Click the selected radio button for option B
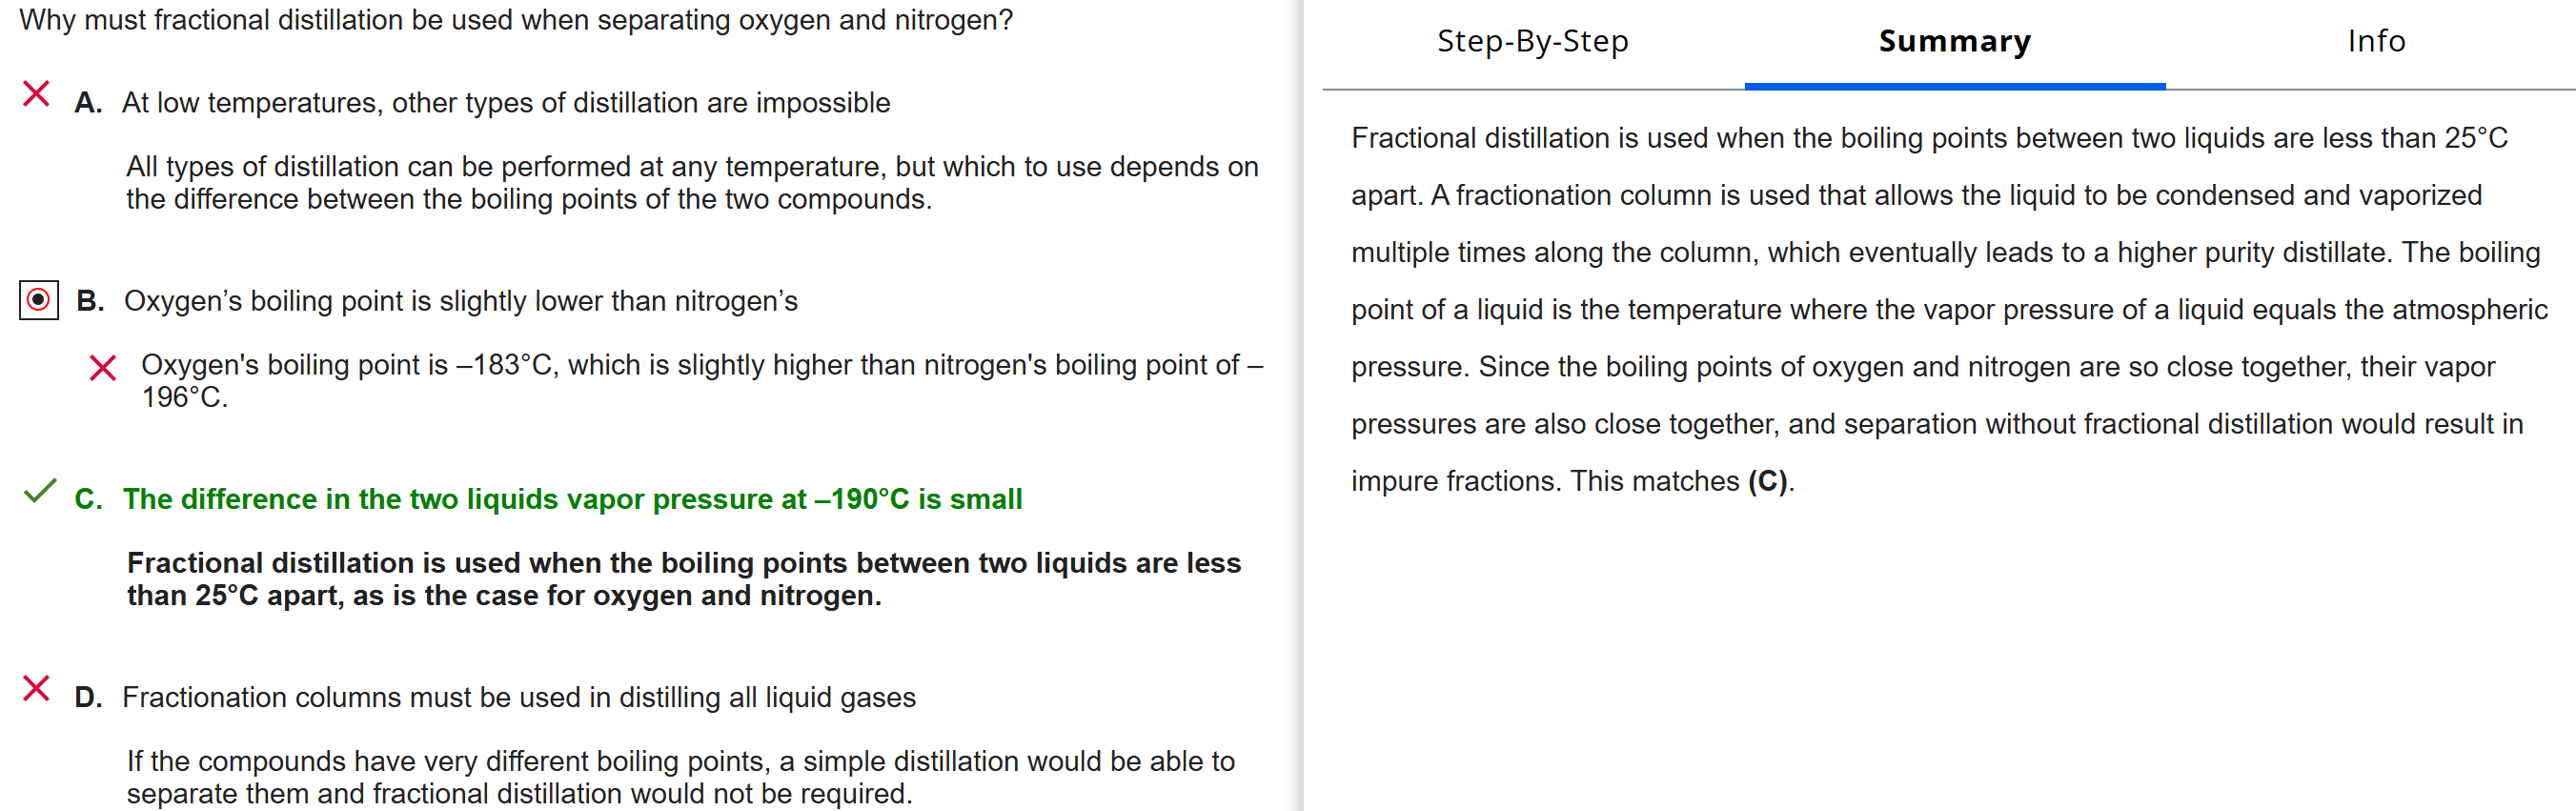Image resolution: width=2576 pixels, height=811 pixels. coord(39,300)
